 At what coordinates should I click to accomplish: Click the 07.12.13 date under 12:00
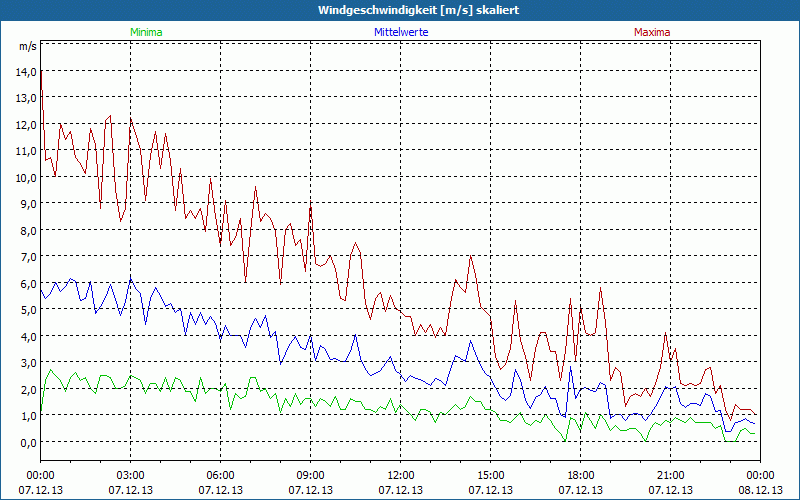[401, 490]
